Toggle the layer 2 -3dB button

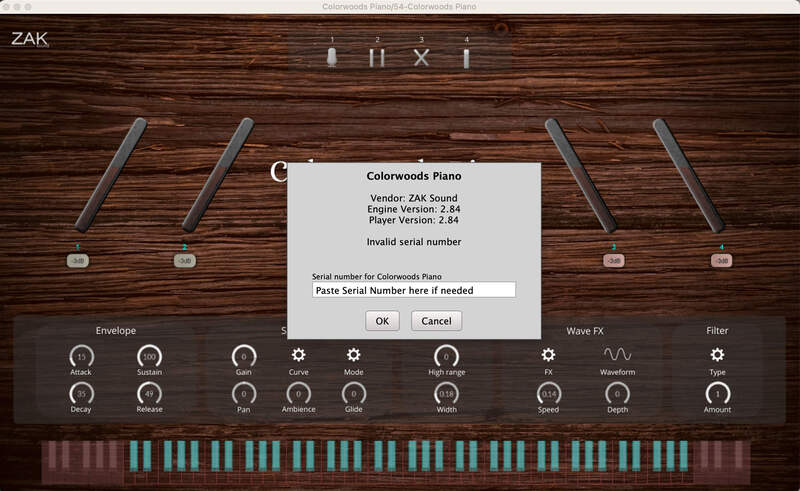tap(185, 261)
